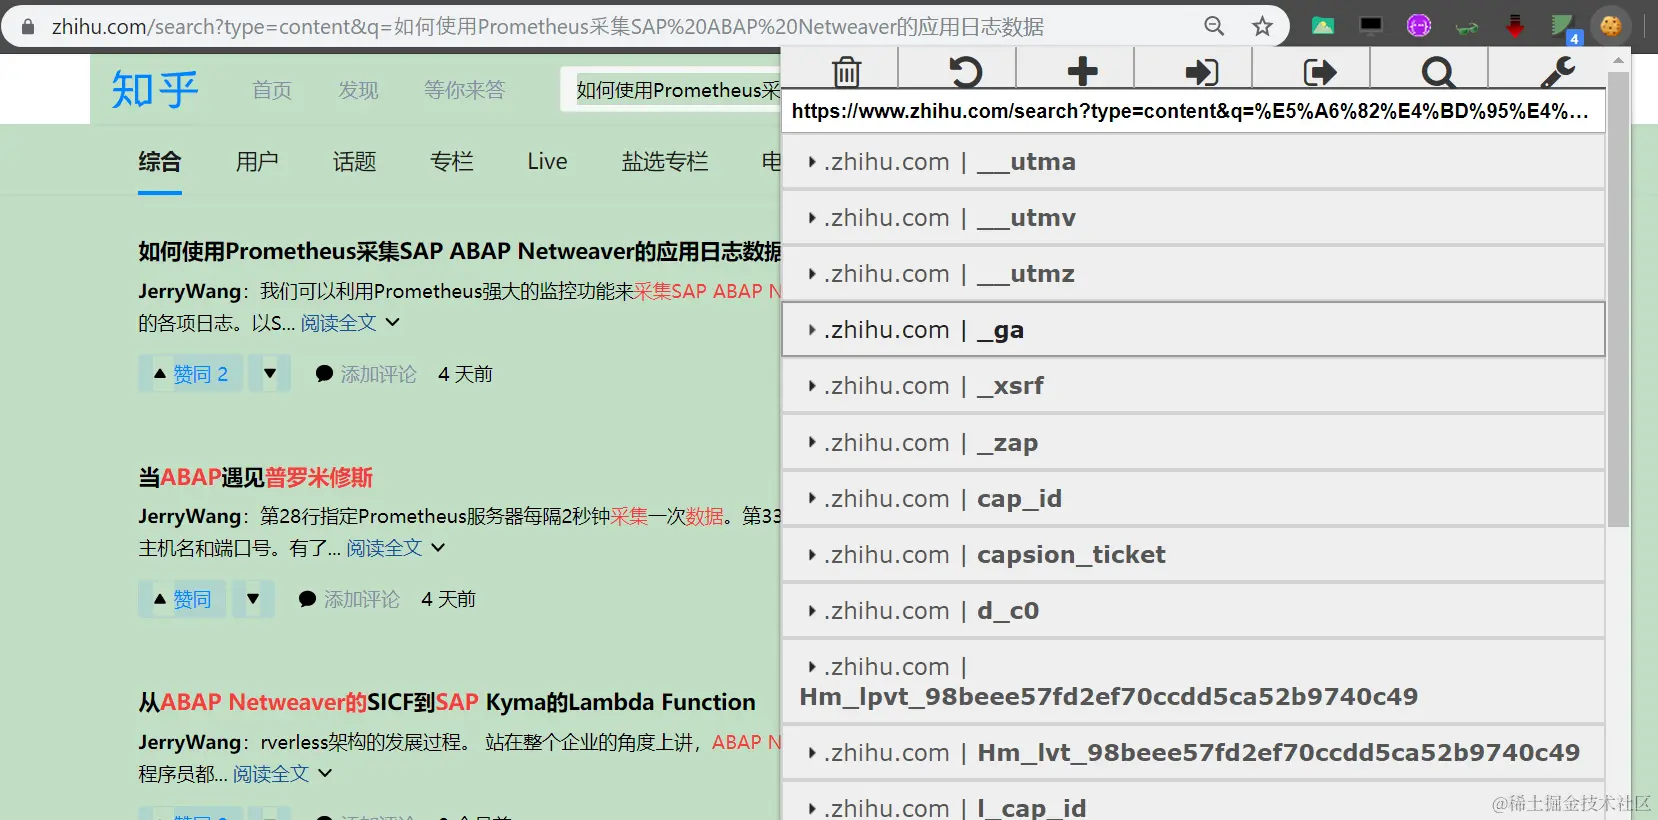The width and height of the screenshot is (1658, 820).
Task: Open article 从ABAP Netweaver的SICF到SAP Kyma
Action: 447,702
